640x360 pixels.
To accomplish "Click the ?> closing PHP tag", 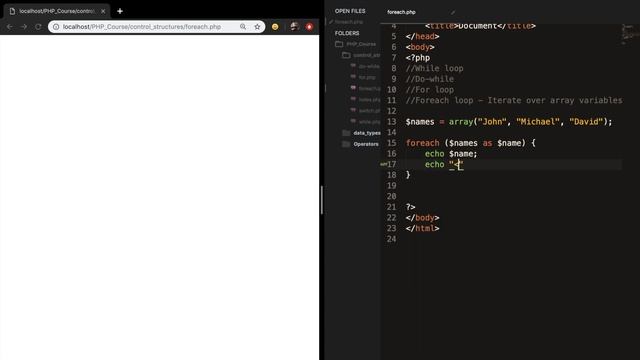I will coord(410,207).
